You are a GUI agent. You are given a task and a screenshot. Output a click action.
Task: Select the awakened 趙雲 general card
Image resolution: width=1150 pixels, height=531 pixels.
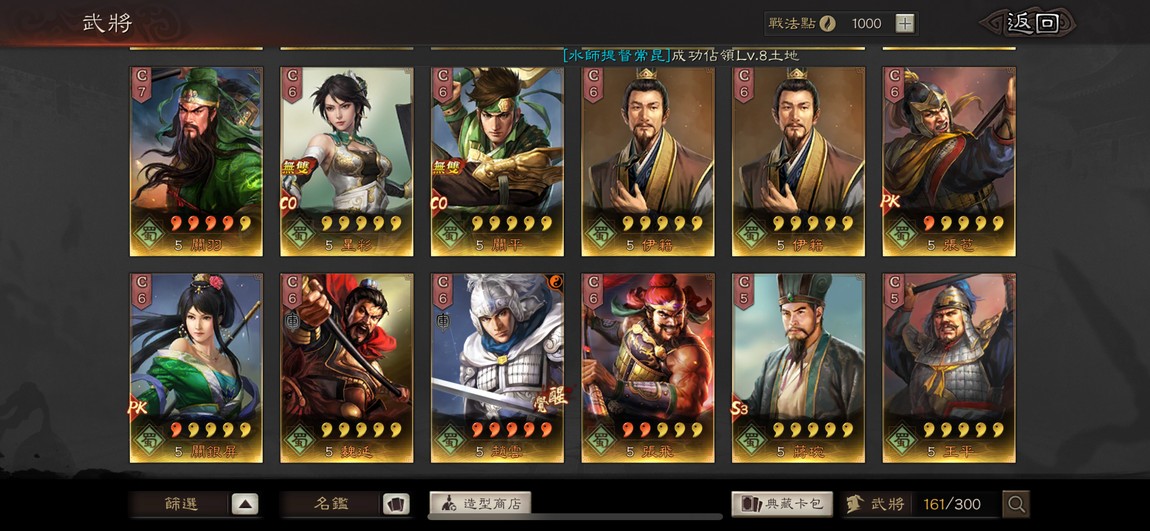[497, 368]
